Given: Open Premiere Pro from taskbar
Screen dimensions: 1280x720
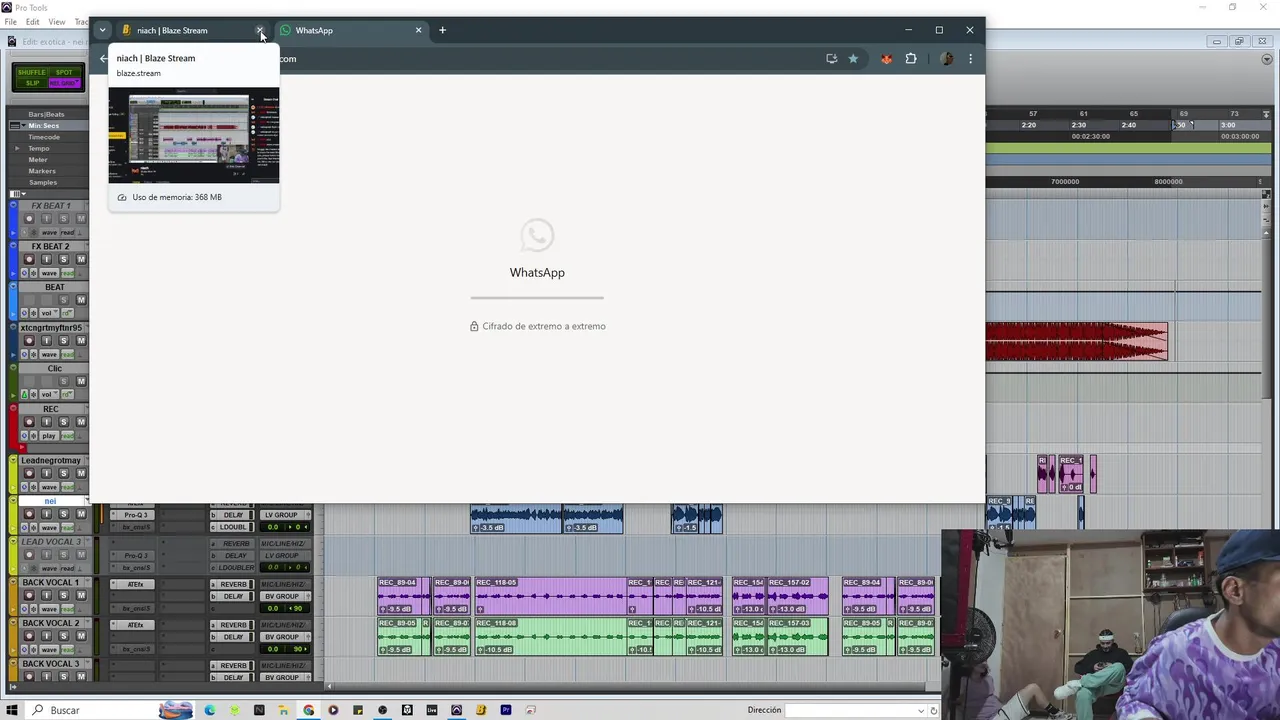Looking at the screenshot, I should coord(506,710).
